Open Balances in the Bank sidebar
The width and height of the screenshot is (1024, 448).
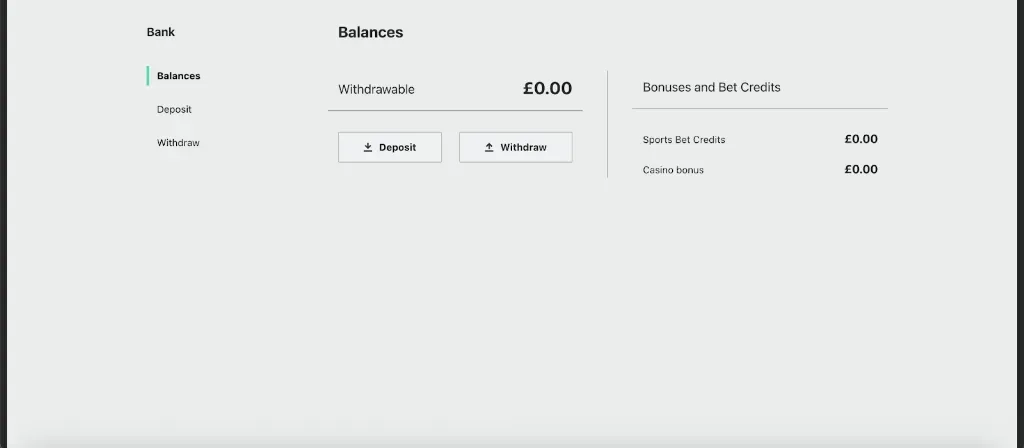point(178,76)
